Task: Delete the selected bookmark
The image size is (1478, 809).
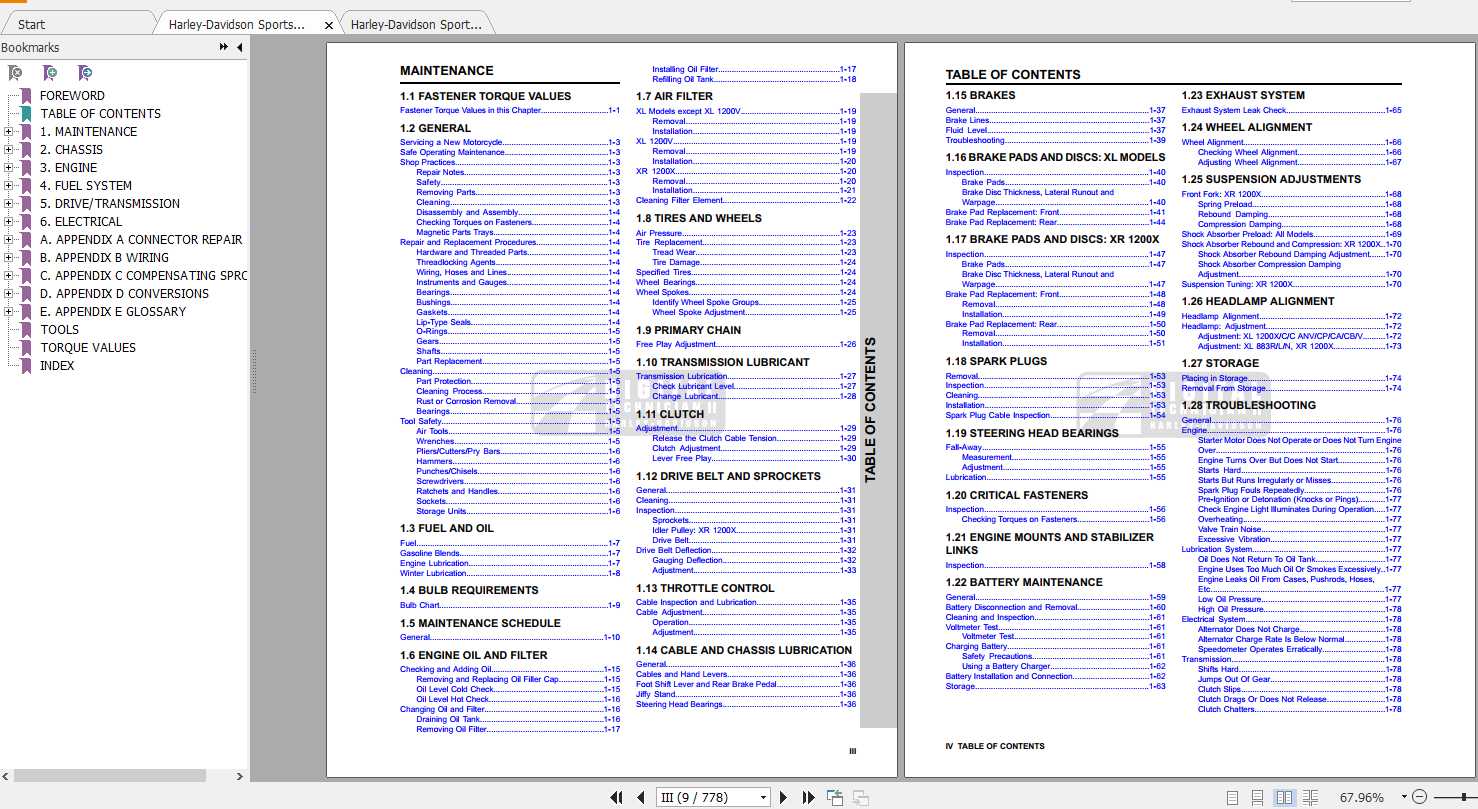Action: point(14,72)
